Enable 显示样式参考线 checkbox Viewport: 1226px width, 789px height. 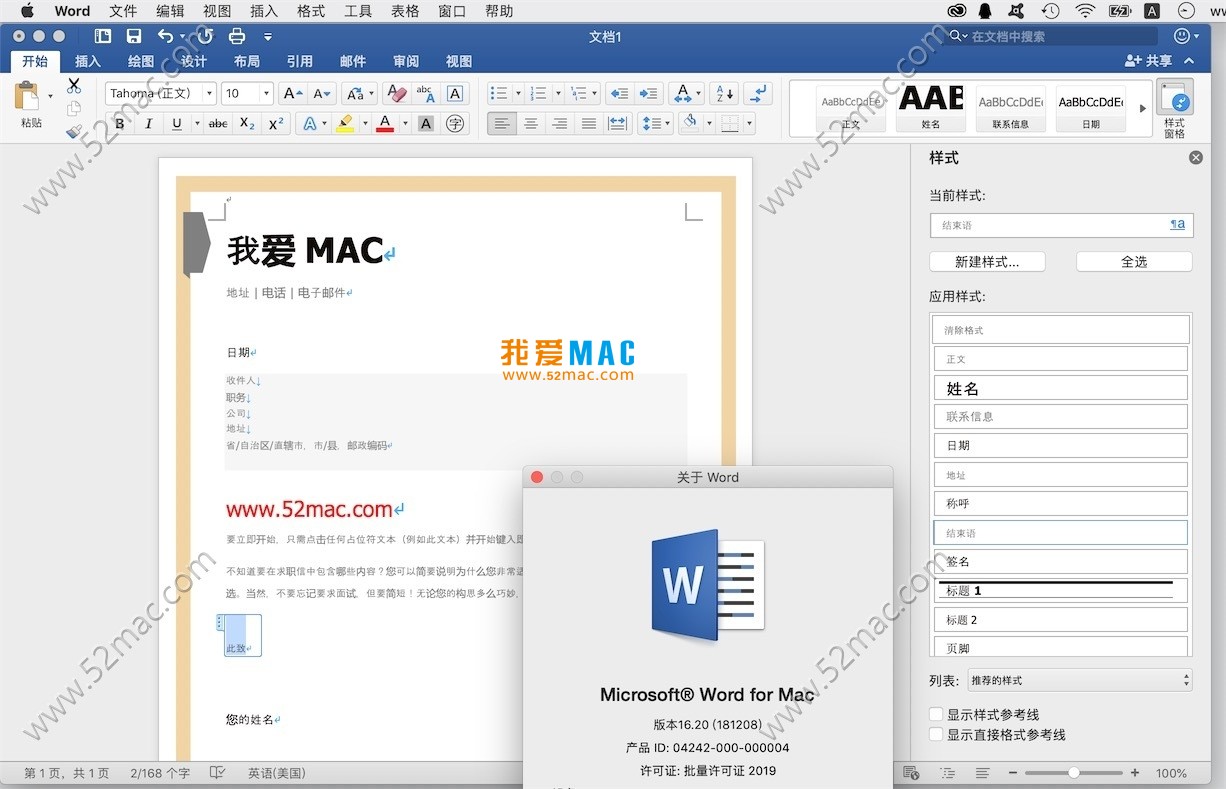click(x=936, y=714)
